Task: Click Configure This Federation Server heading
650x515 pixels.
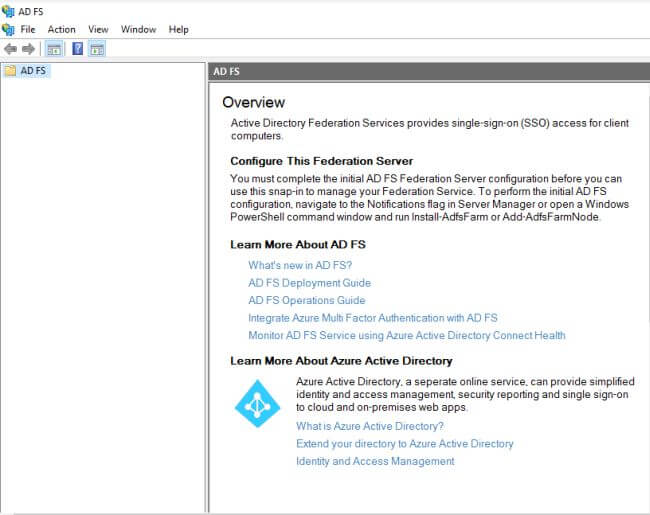Action: [321, 161]
